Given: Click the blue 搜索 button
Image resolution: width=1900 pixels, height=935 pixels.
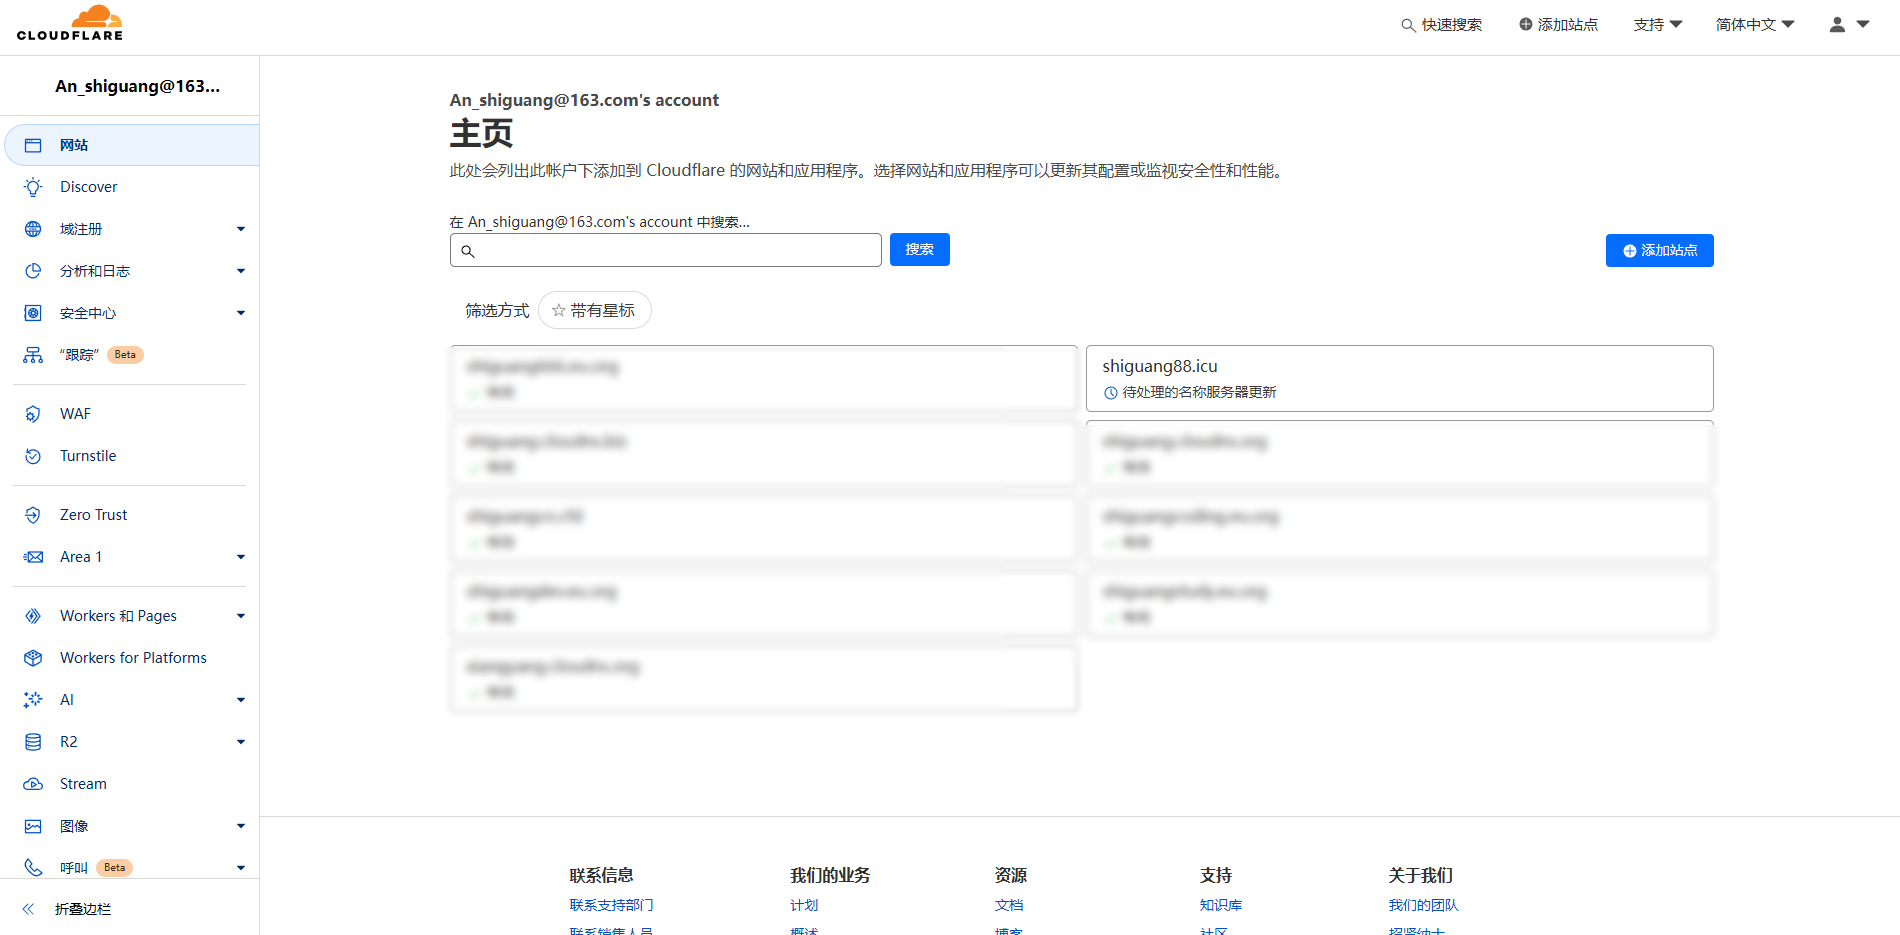Looking at the screenshot, I should coord(920,250).
